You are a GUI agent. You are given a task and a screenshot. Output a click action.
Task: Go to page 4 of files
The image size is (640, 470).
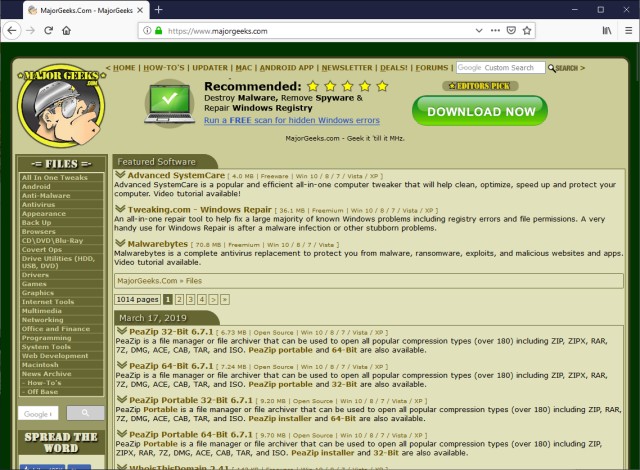[x=202, y=299]
